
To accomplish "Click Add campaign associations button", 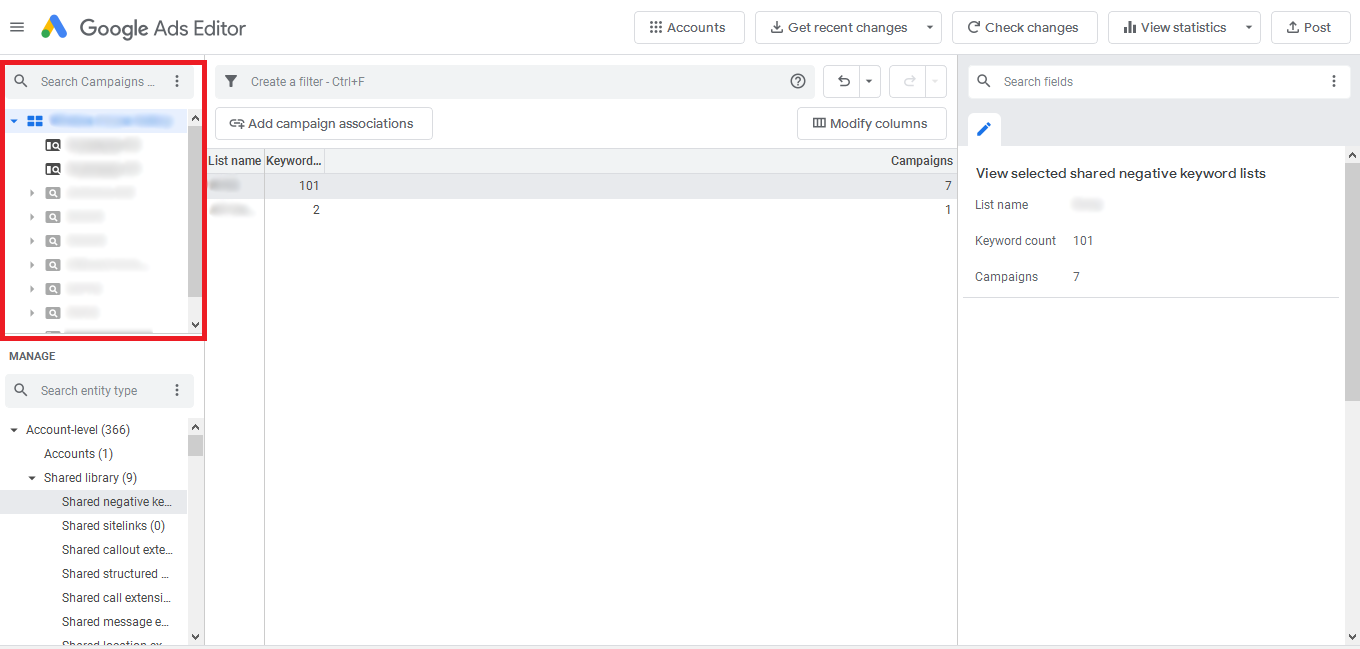I will 324,124.
